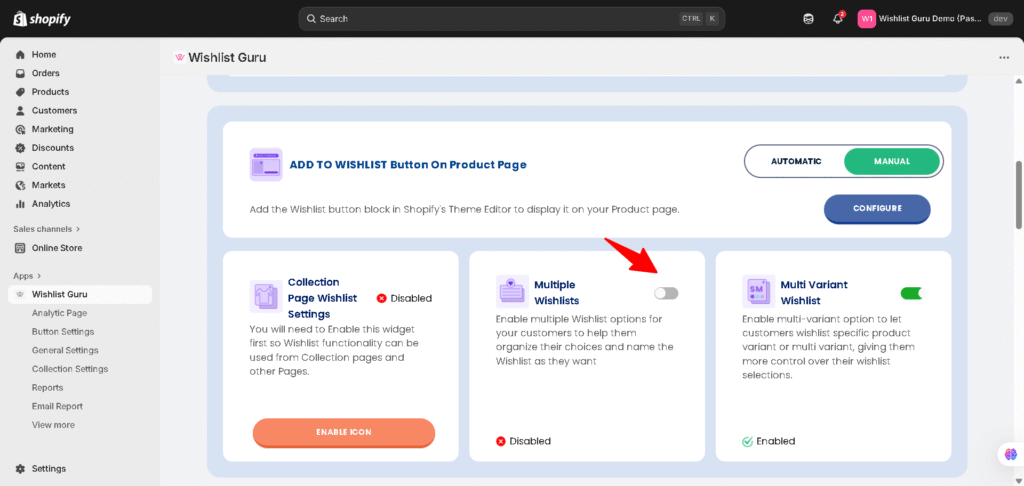The height and width of the screenshot is (486, 1024).
Task: Open the three-dot more actions menu
Action: [1004, 57]
